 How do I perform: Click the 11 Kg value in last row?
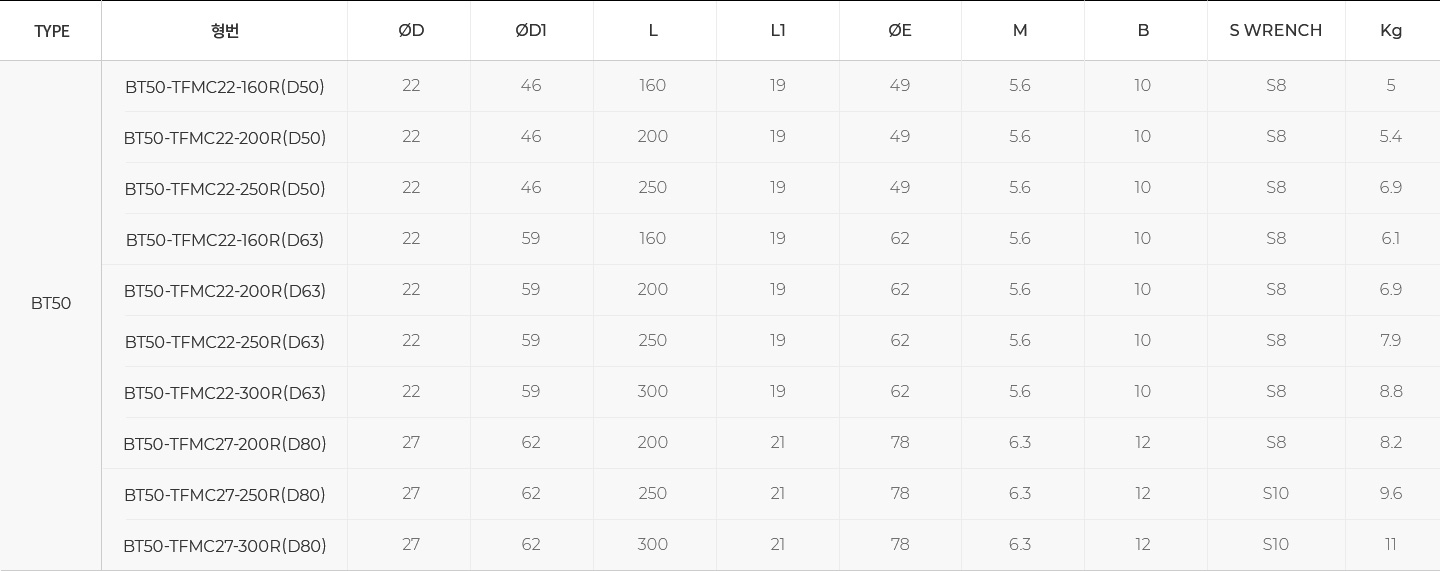[1391, 545]
